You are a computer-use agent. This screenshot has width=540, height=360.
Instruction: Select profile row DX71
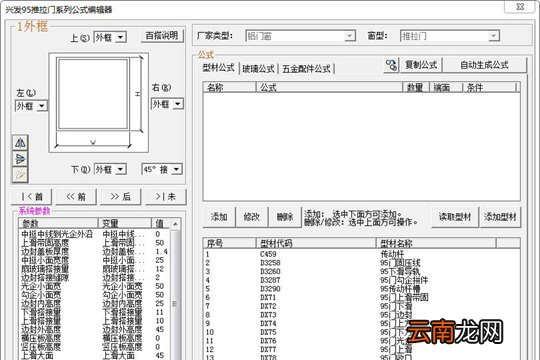361,297
